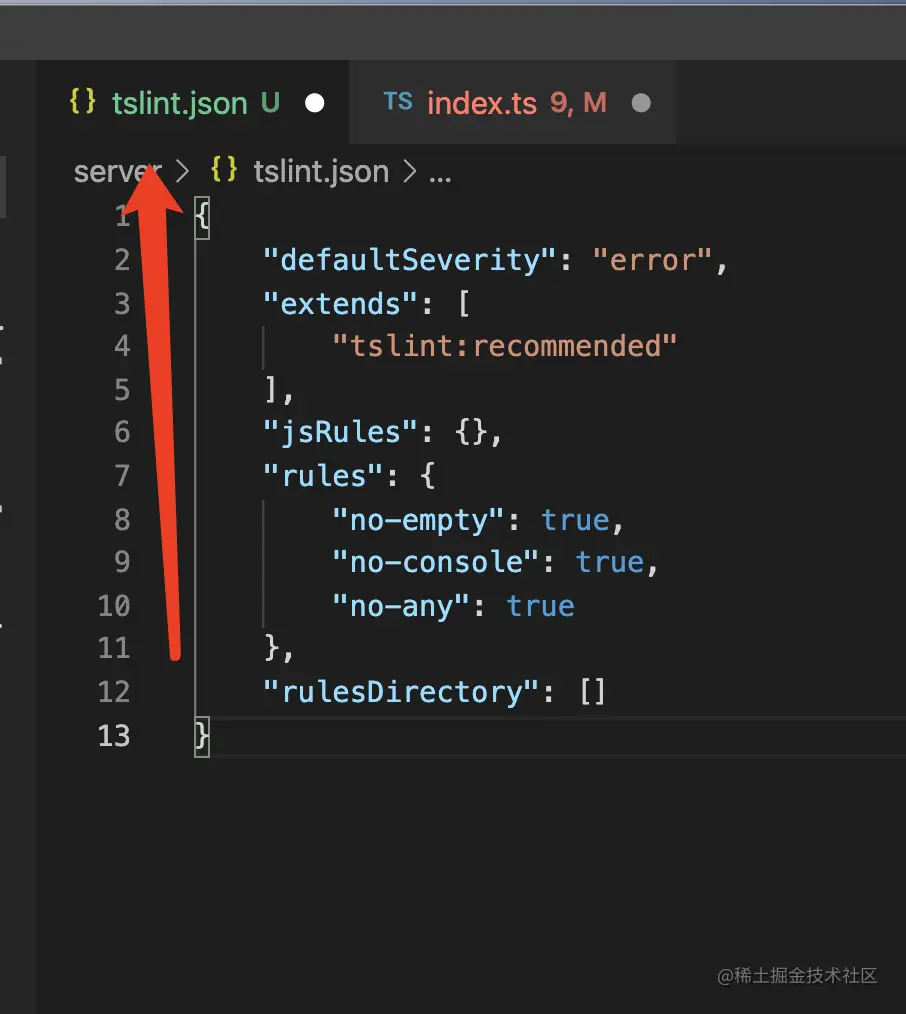Click the true value of no-empty
Screen dimensions: 906x1014
[575, 520]
